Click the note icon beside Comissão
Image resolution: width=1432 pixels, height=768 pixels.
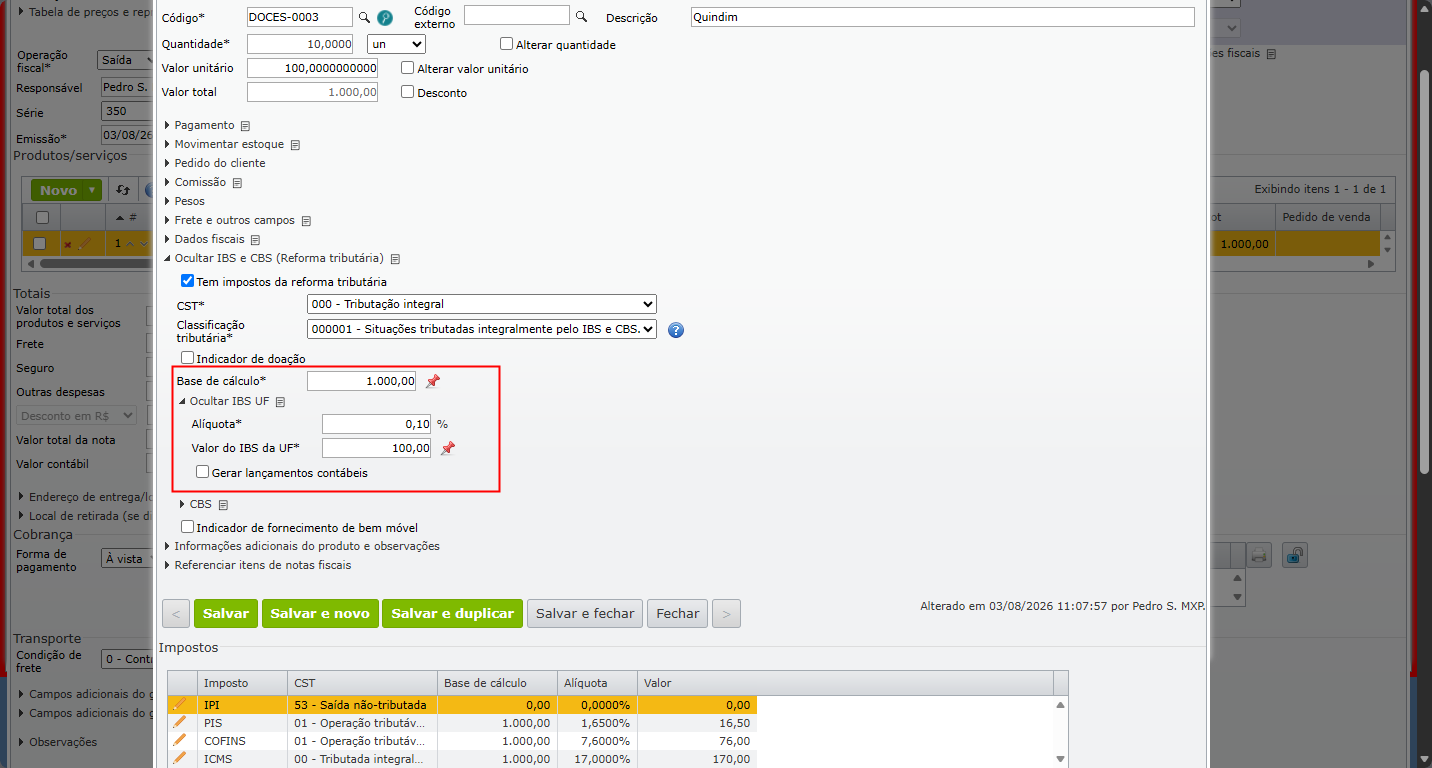click(237, 183)
